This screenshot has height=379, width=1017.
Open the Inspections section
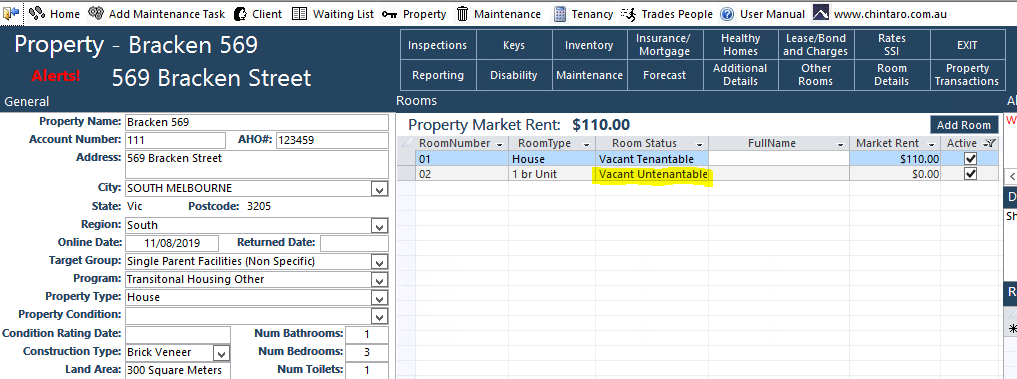point(438,45)
